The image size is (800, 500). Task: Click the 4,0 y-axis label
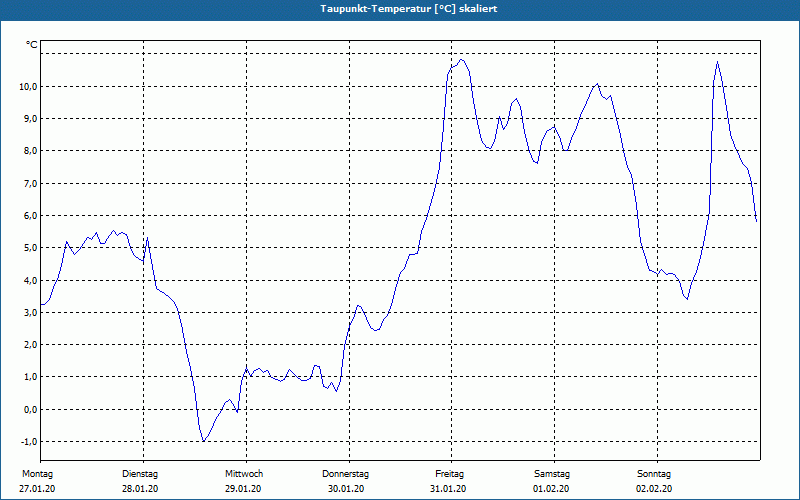click(x=30, y=280)
